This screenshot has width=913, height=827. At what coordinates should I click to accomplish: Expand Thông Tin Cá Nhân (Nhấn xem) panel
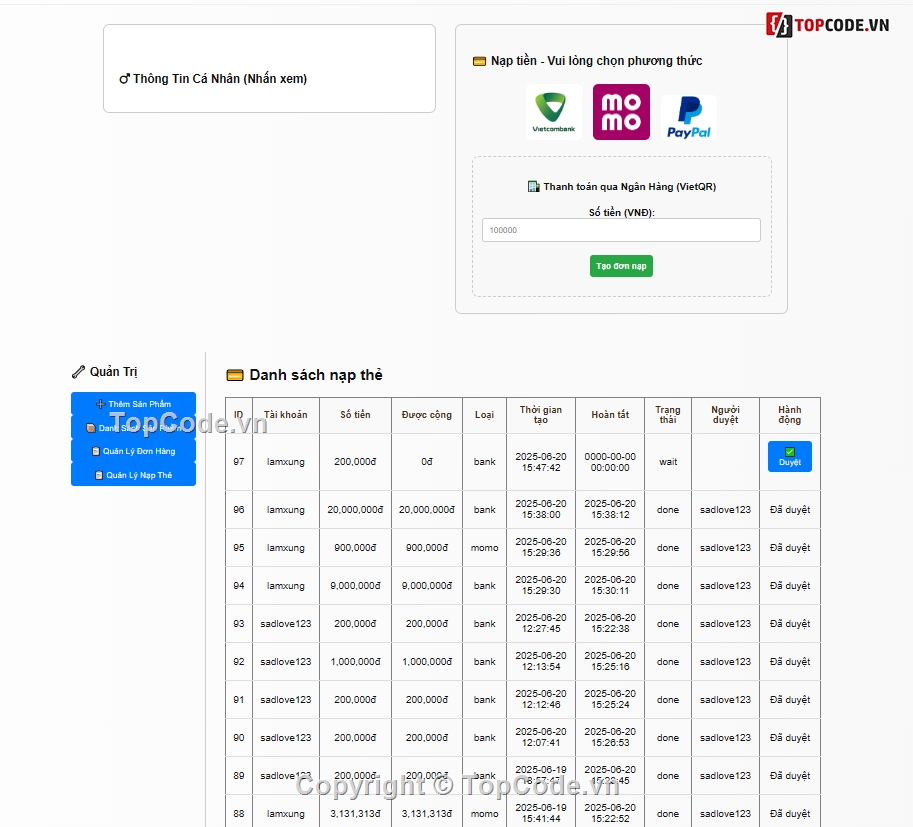(x=270, y=69)
